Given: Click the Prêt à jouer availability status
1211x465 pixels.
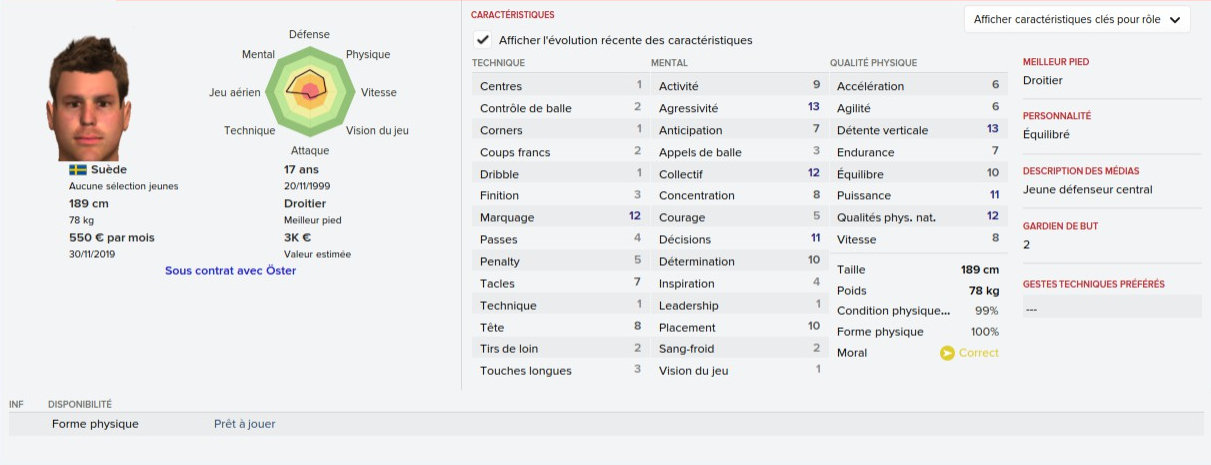Looking at the screenshot, I should click(x=244, y=424).
